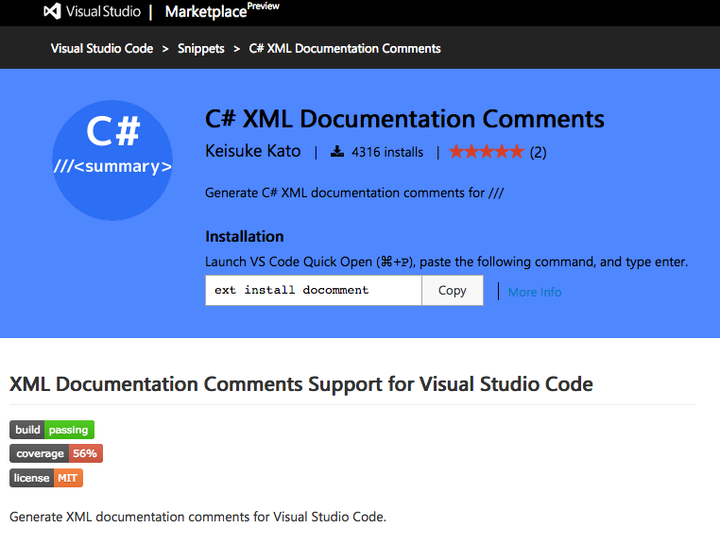
Task: Click 'Generate XML documentation comments for Visual Studio Code.'
Action: (198, 517)
